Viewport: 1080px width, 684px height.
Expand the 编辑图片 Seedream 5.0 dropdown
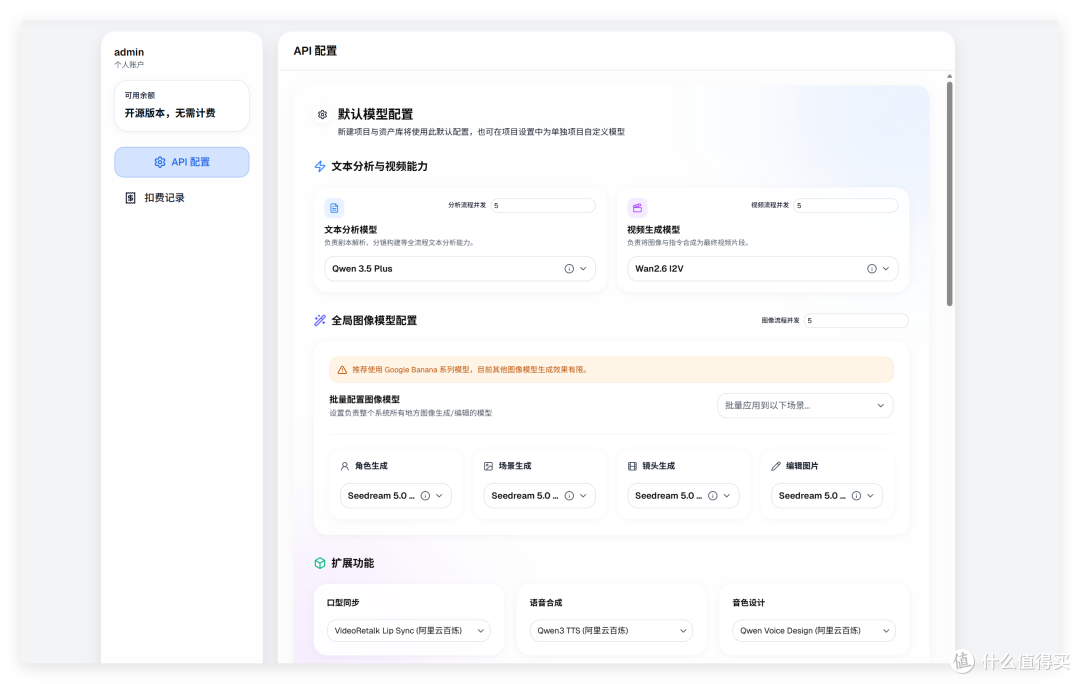pos(827,496)
